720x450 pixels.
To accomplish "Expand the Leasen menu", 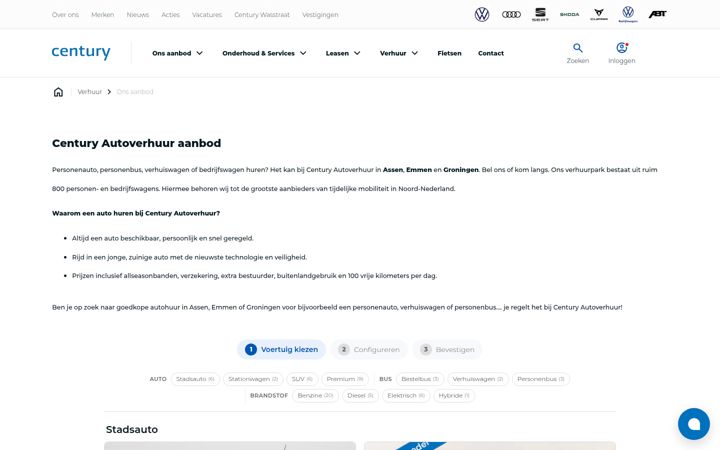I will tap(343, 53).
